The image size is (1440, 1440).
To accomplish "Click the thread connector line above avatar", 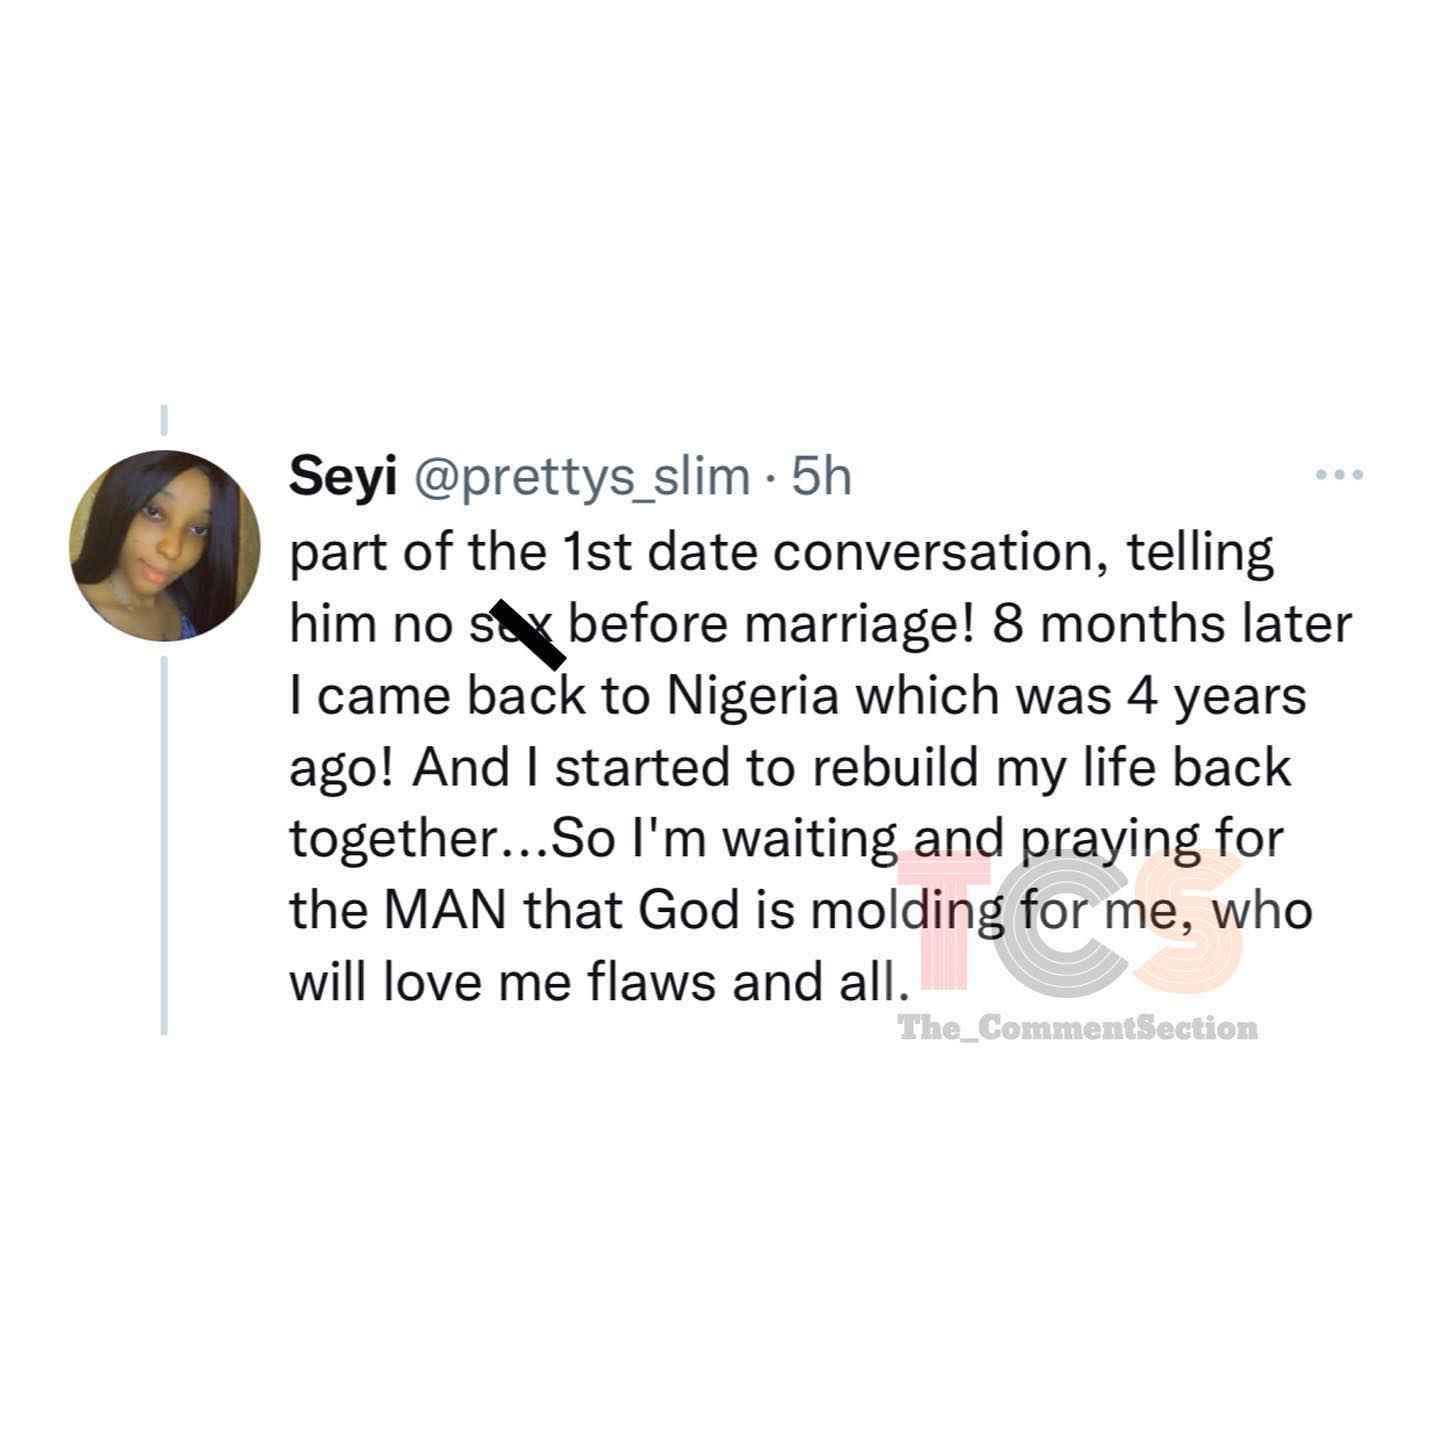I will [163, 420].
